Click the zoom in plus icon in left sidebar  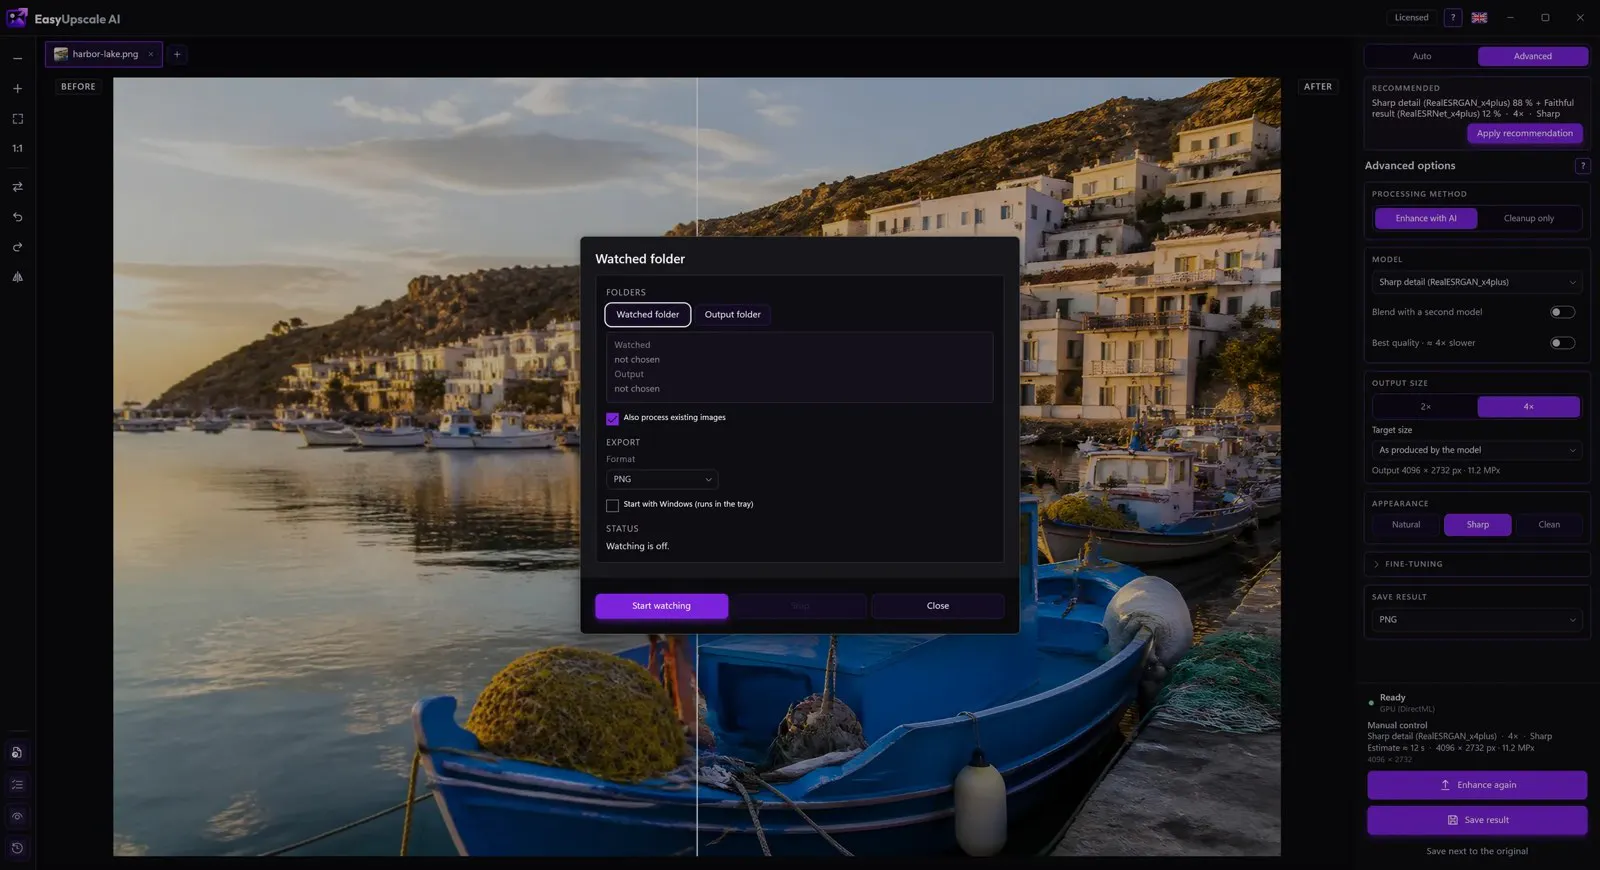17,89
